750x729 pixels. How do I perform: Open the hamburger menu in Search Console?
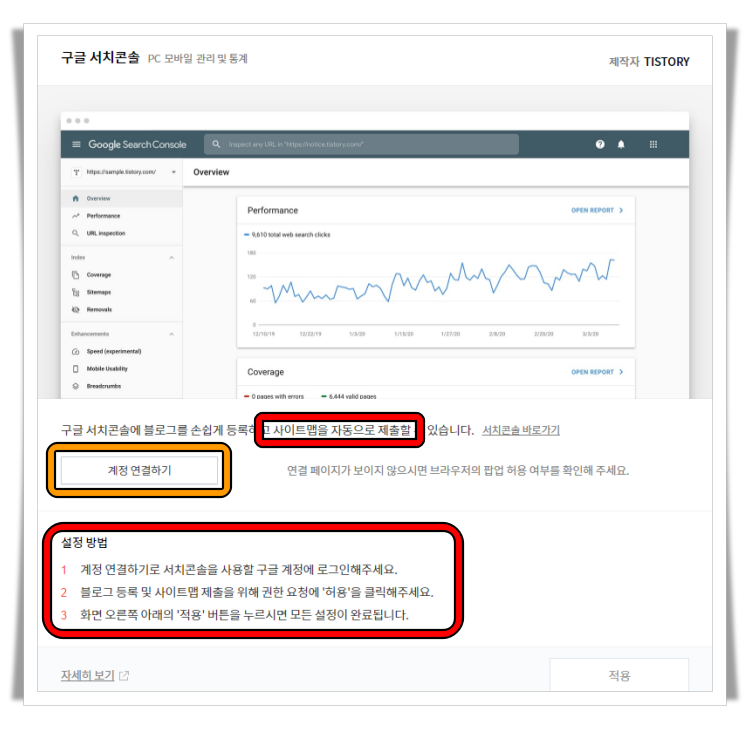pyautogui.click(x=76, y=144)
